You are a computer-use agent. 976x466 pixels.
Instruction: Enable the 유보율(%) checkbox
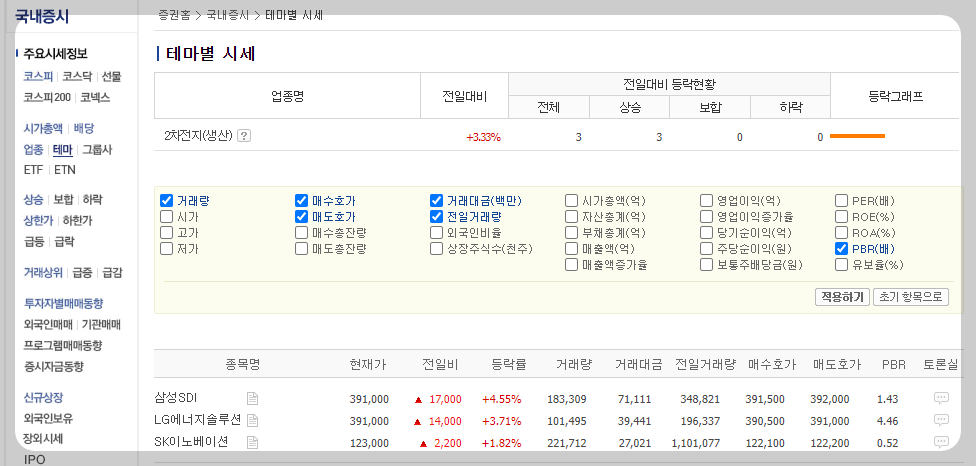pos(842,265)
